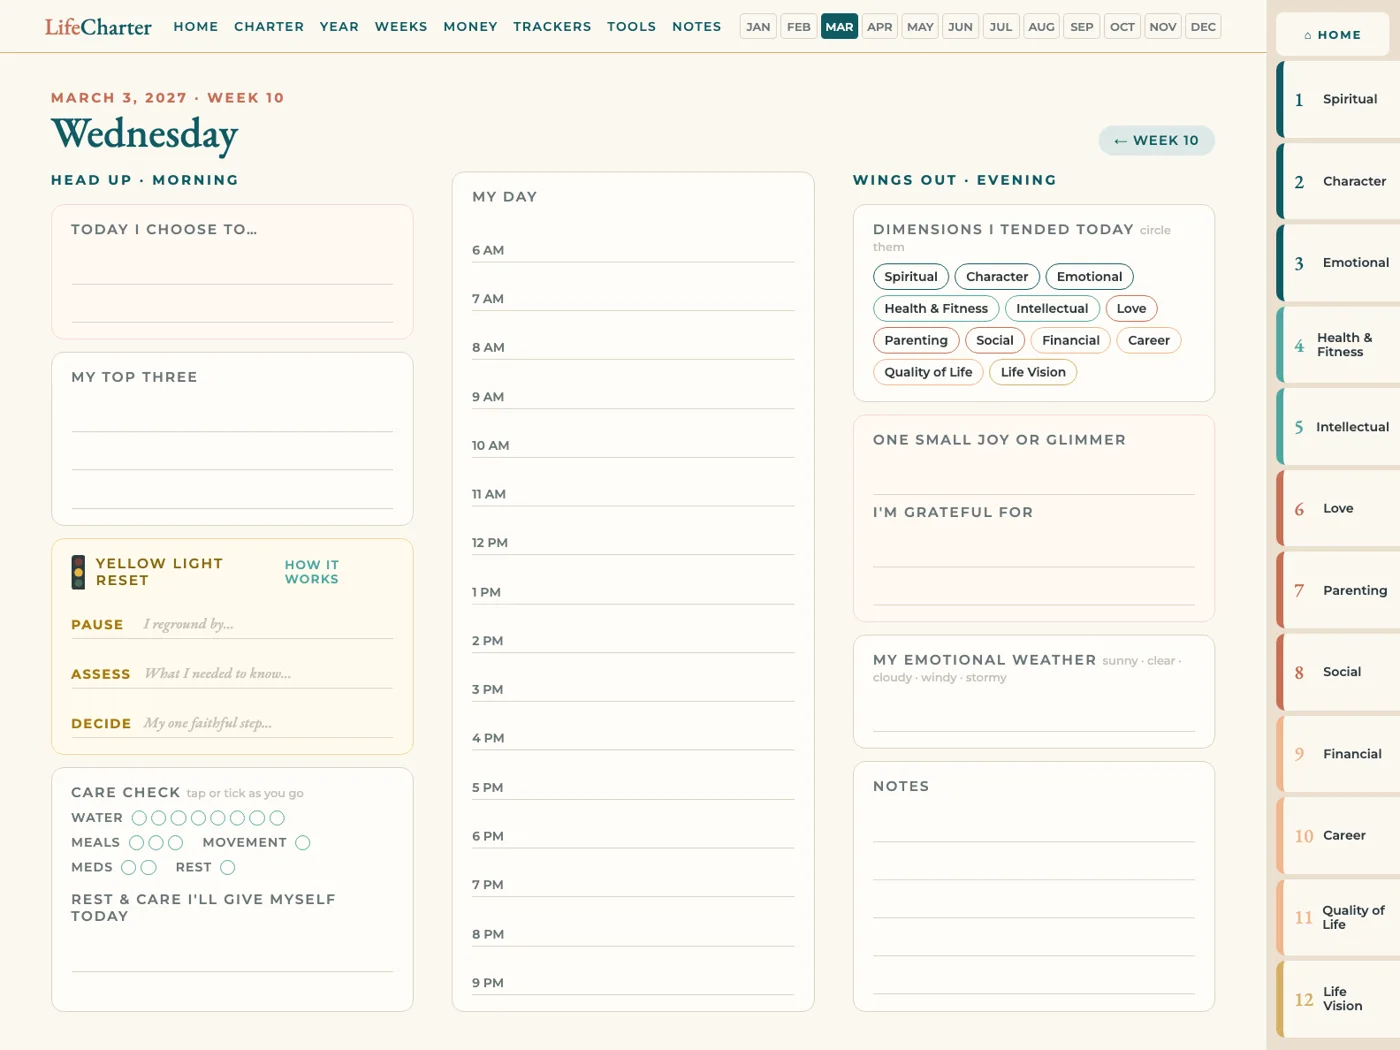
Task: Click the 6 AM line in My Day
Action: (633, 251)
